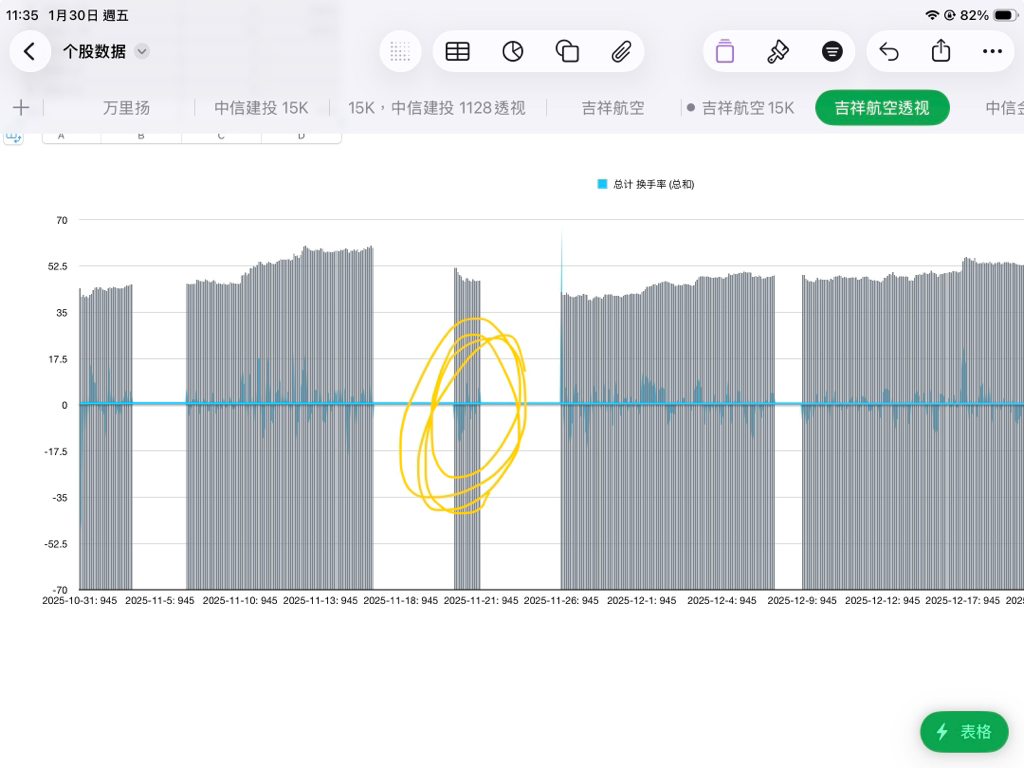Select the 吉祥航空 sheet tab
This screenshot has width=1024, height=768.
pyautogui.click(x=613, y=108)
